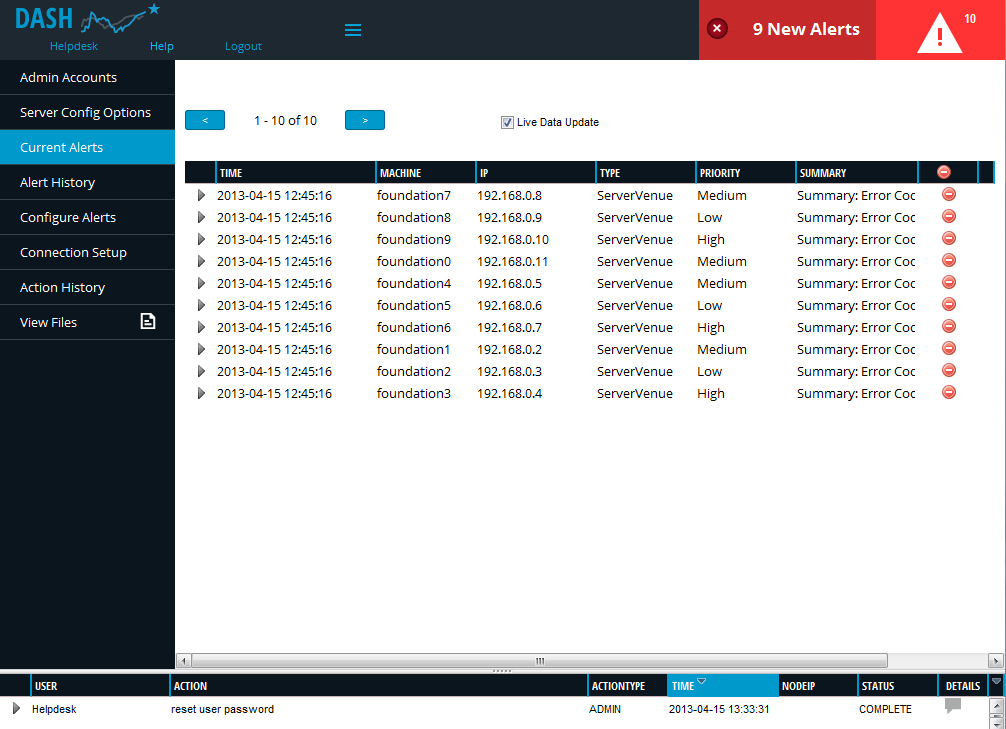Sort action history by TIME column

tap(722, 685)
